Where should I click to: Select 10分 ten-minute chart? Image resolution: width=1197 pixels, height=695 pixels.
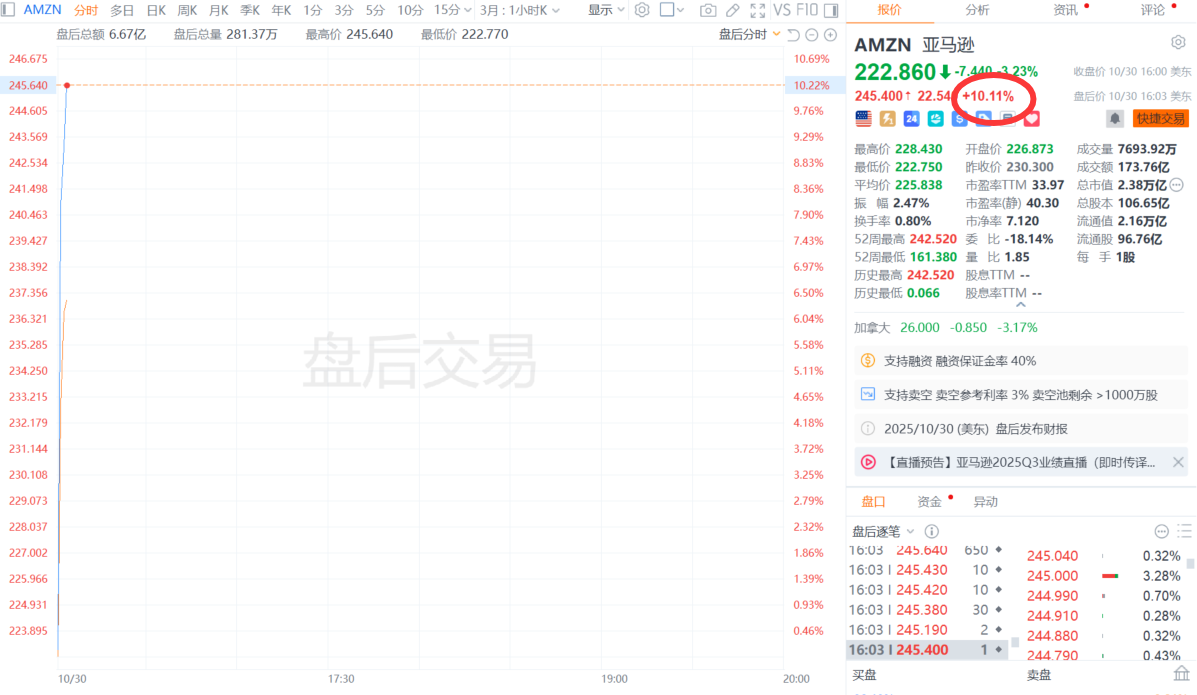point(410,10)
